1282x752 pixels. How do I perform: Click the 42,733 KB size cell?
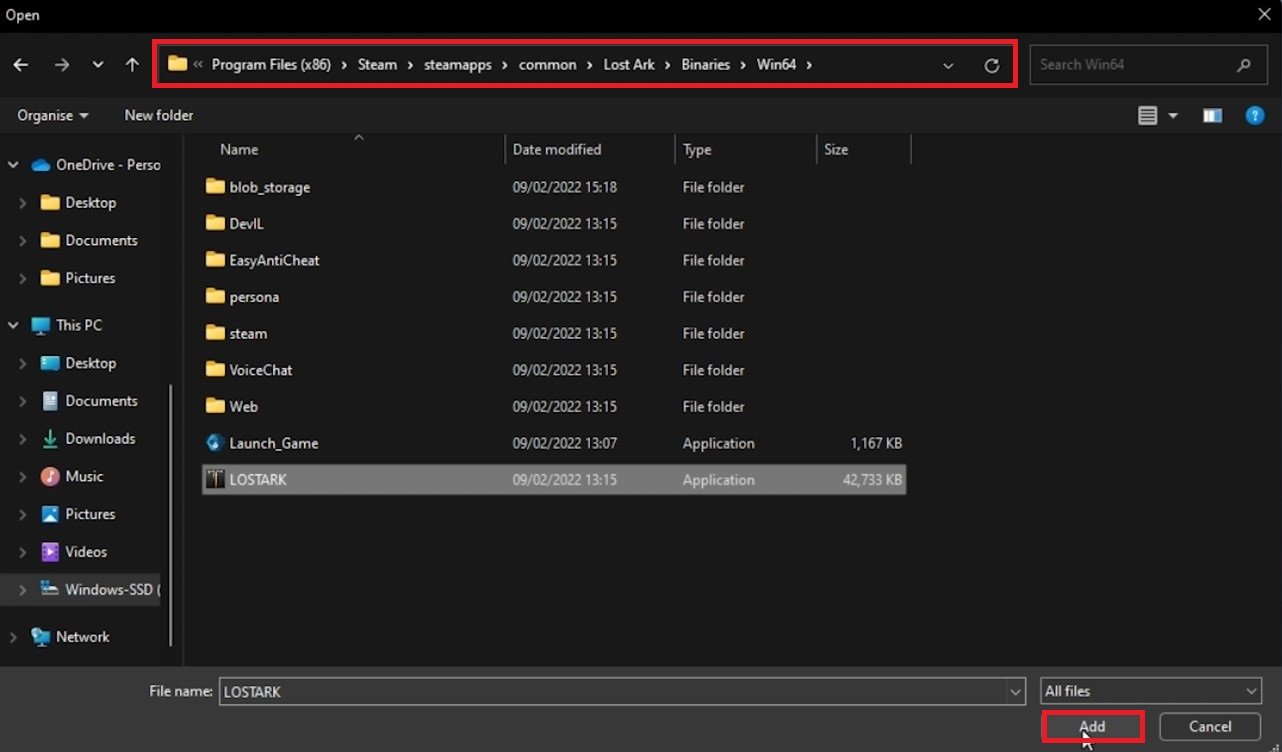coord(872,480)
